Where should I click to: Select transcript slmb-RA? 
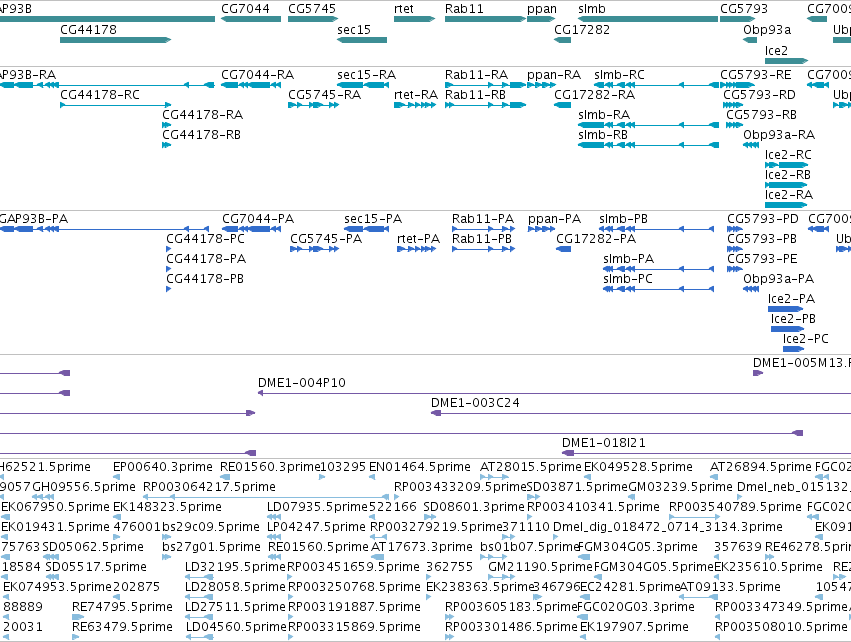(x=604, y=115)
